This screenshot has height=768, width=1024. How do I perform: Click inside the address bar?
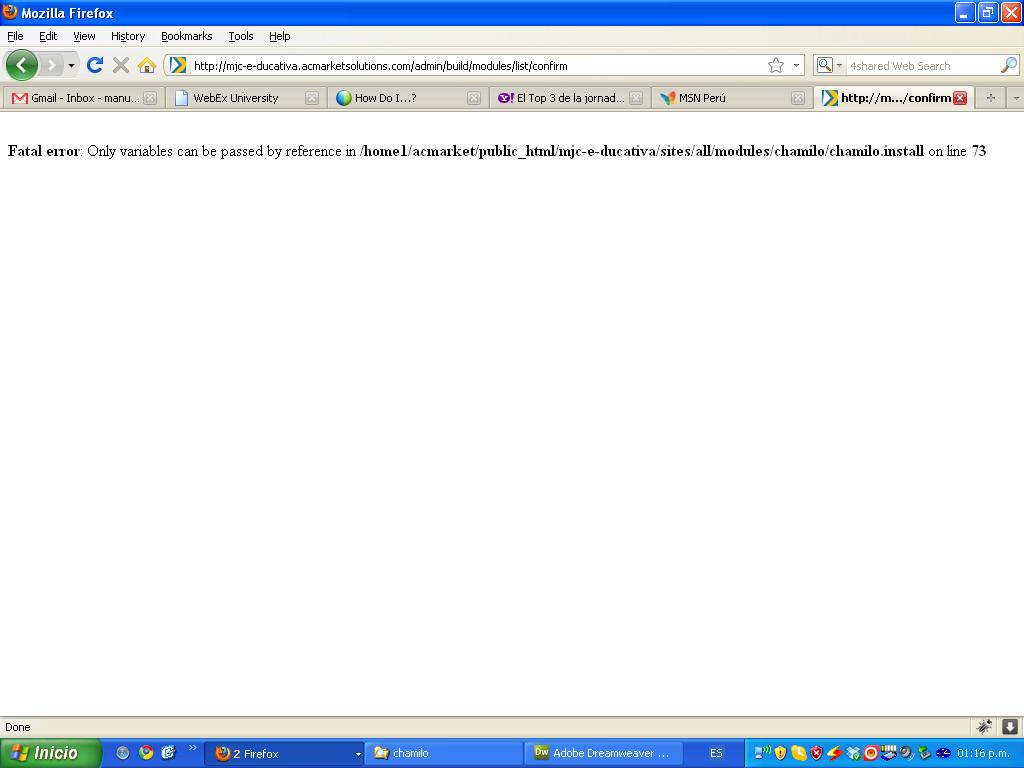[450, 65]
